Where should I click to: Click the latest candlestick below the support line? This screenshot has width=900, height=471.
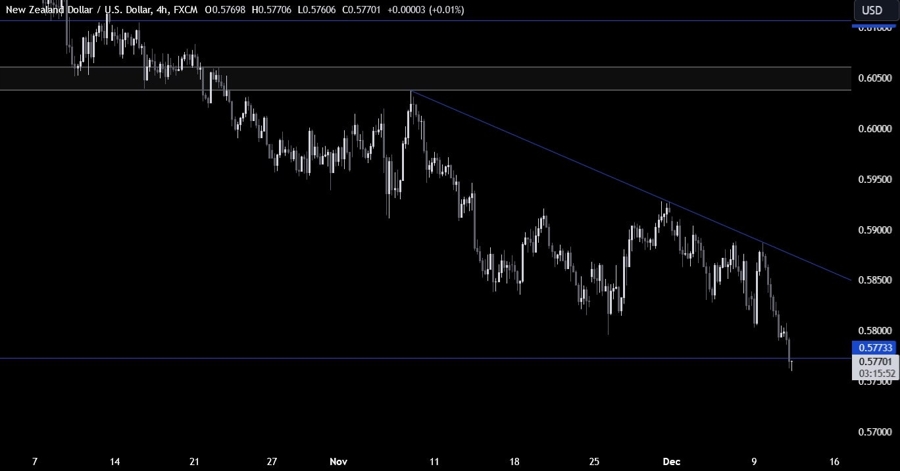point(791,364)
